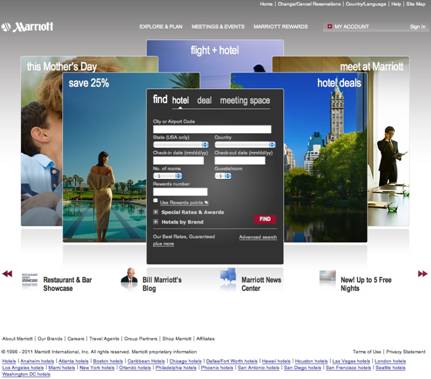Image resolution: width=431 pixels, height=379 pixels.
Task: Switch to the meeting space tab
Action: pos(245,101)
